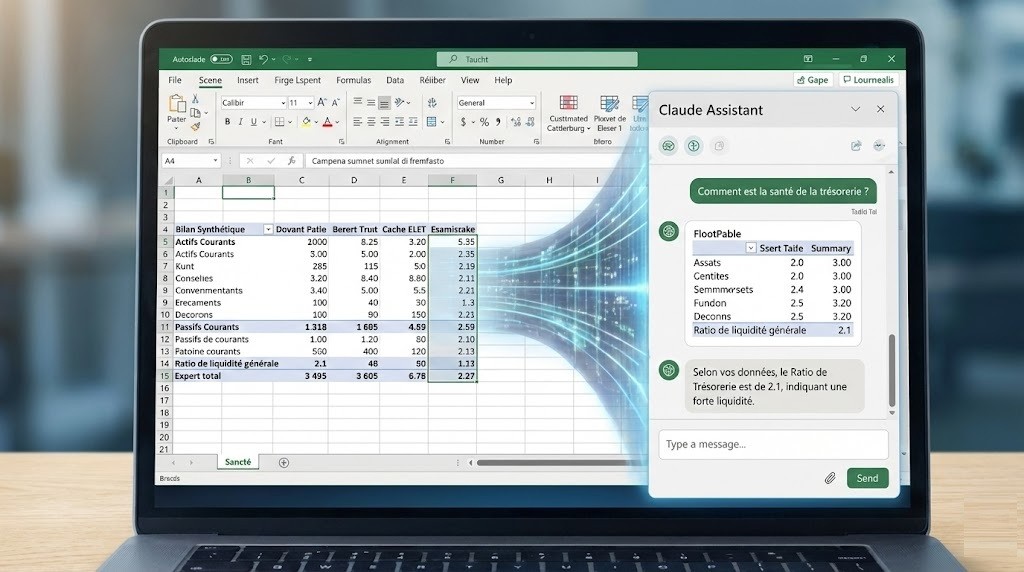This screenshot has height=572, width=1024.
Task: Switch to the Formulas ribbon tab
Action: [353, 80]
